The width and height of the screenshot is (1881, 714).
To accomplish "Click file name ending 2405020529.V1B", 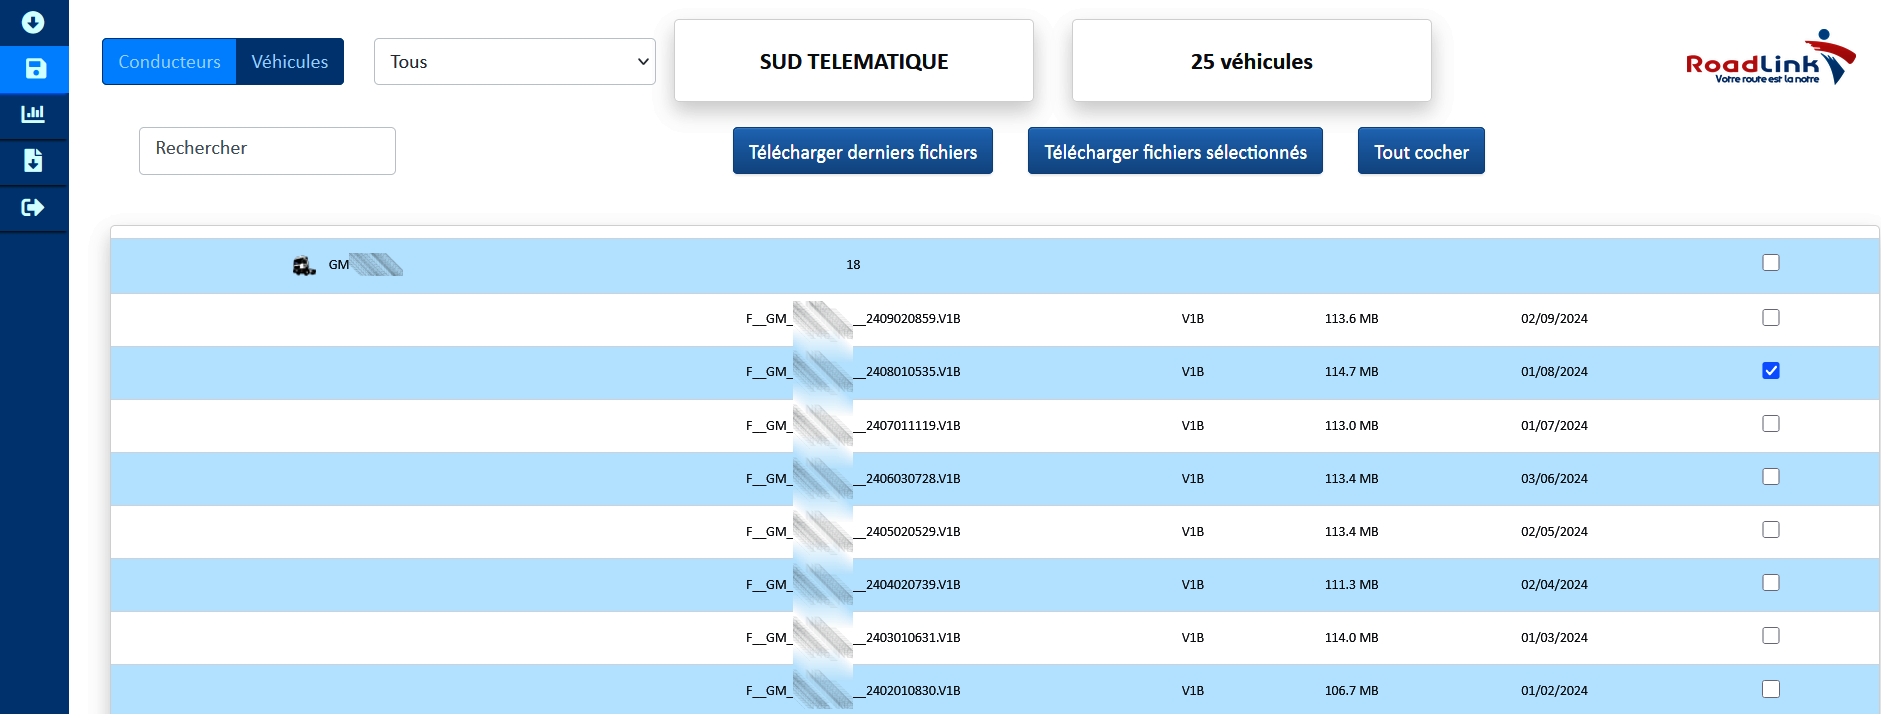I will click(853, 532).
